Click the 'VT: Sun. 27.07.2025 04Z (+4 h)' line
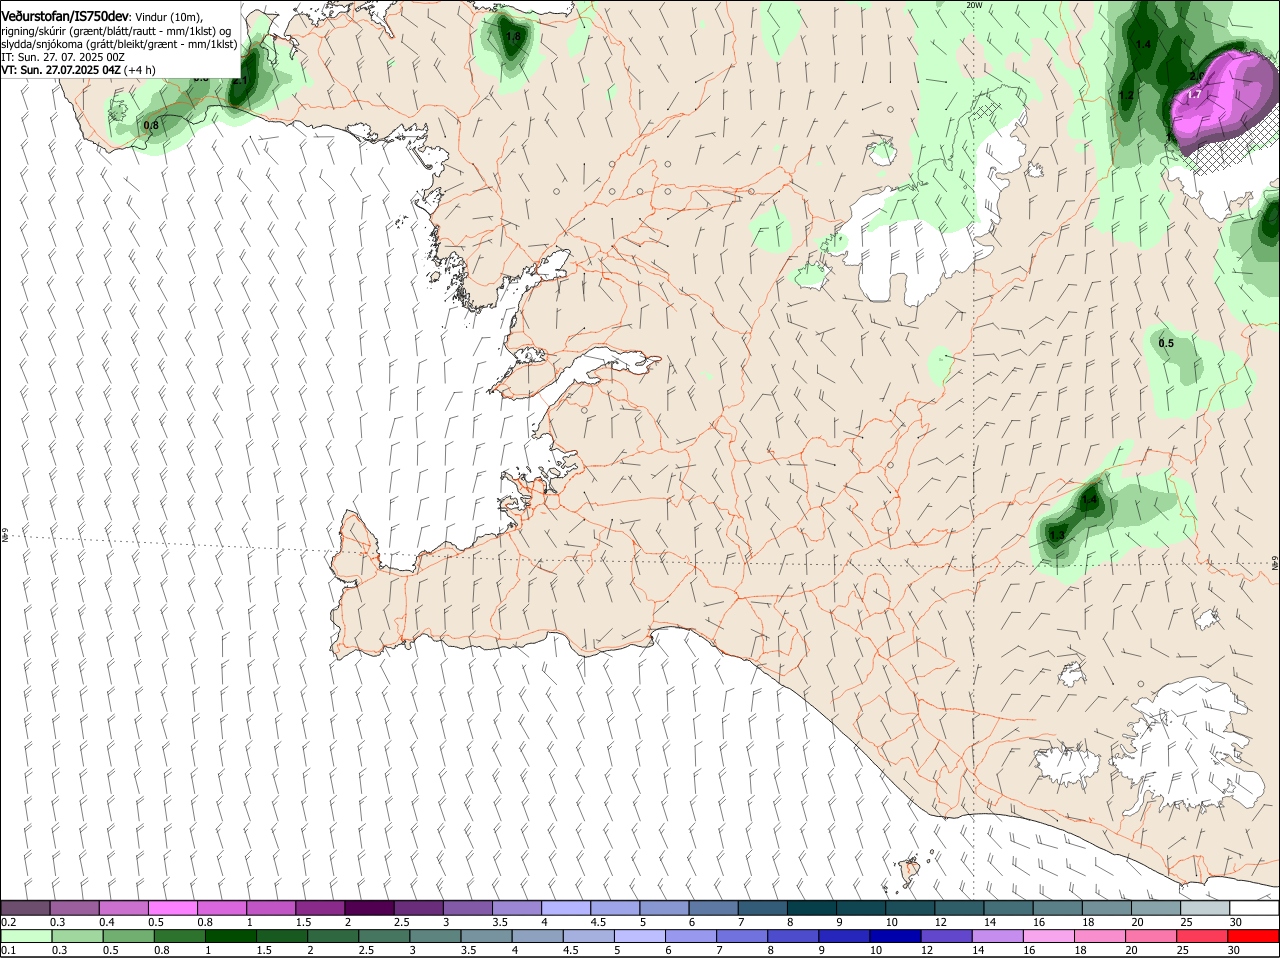 point(78,71)
